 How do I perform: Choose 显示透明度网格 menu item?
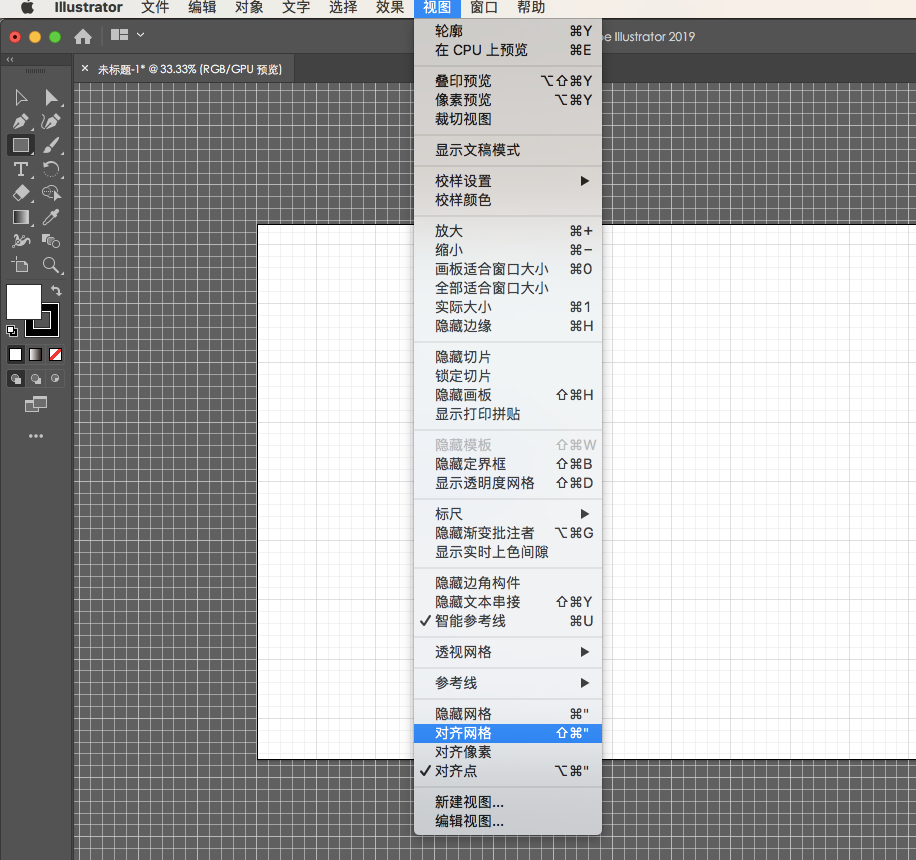508,483
